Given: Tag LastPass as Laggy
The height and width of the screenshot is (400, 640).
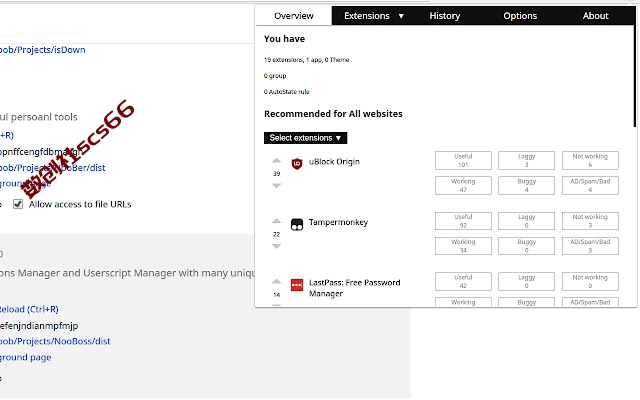Looking at the screenshot, I should click(527, 281).
